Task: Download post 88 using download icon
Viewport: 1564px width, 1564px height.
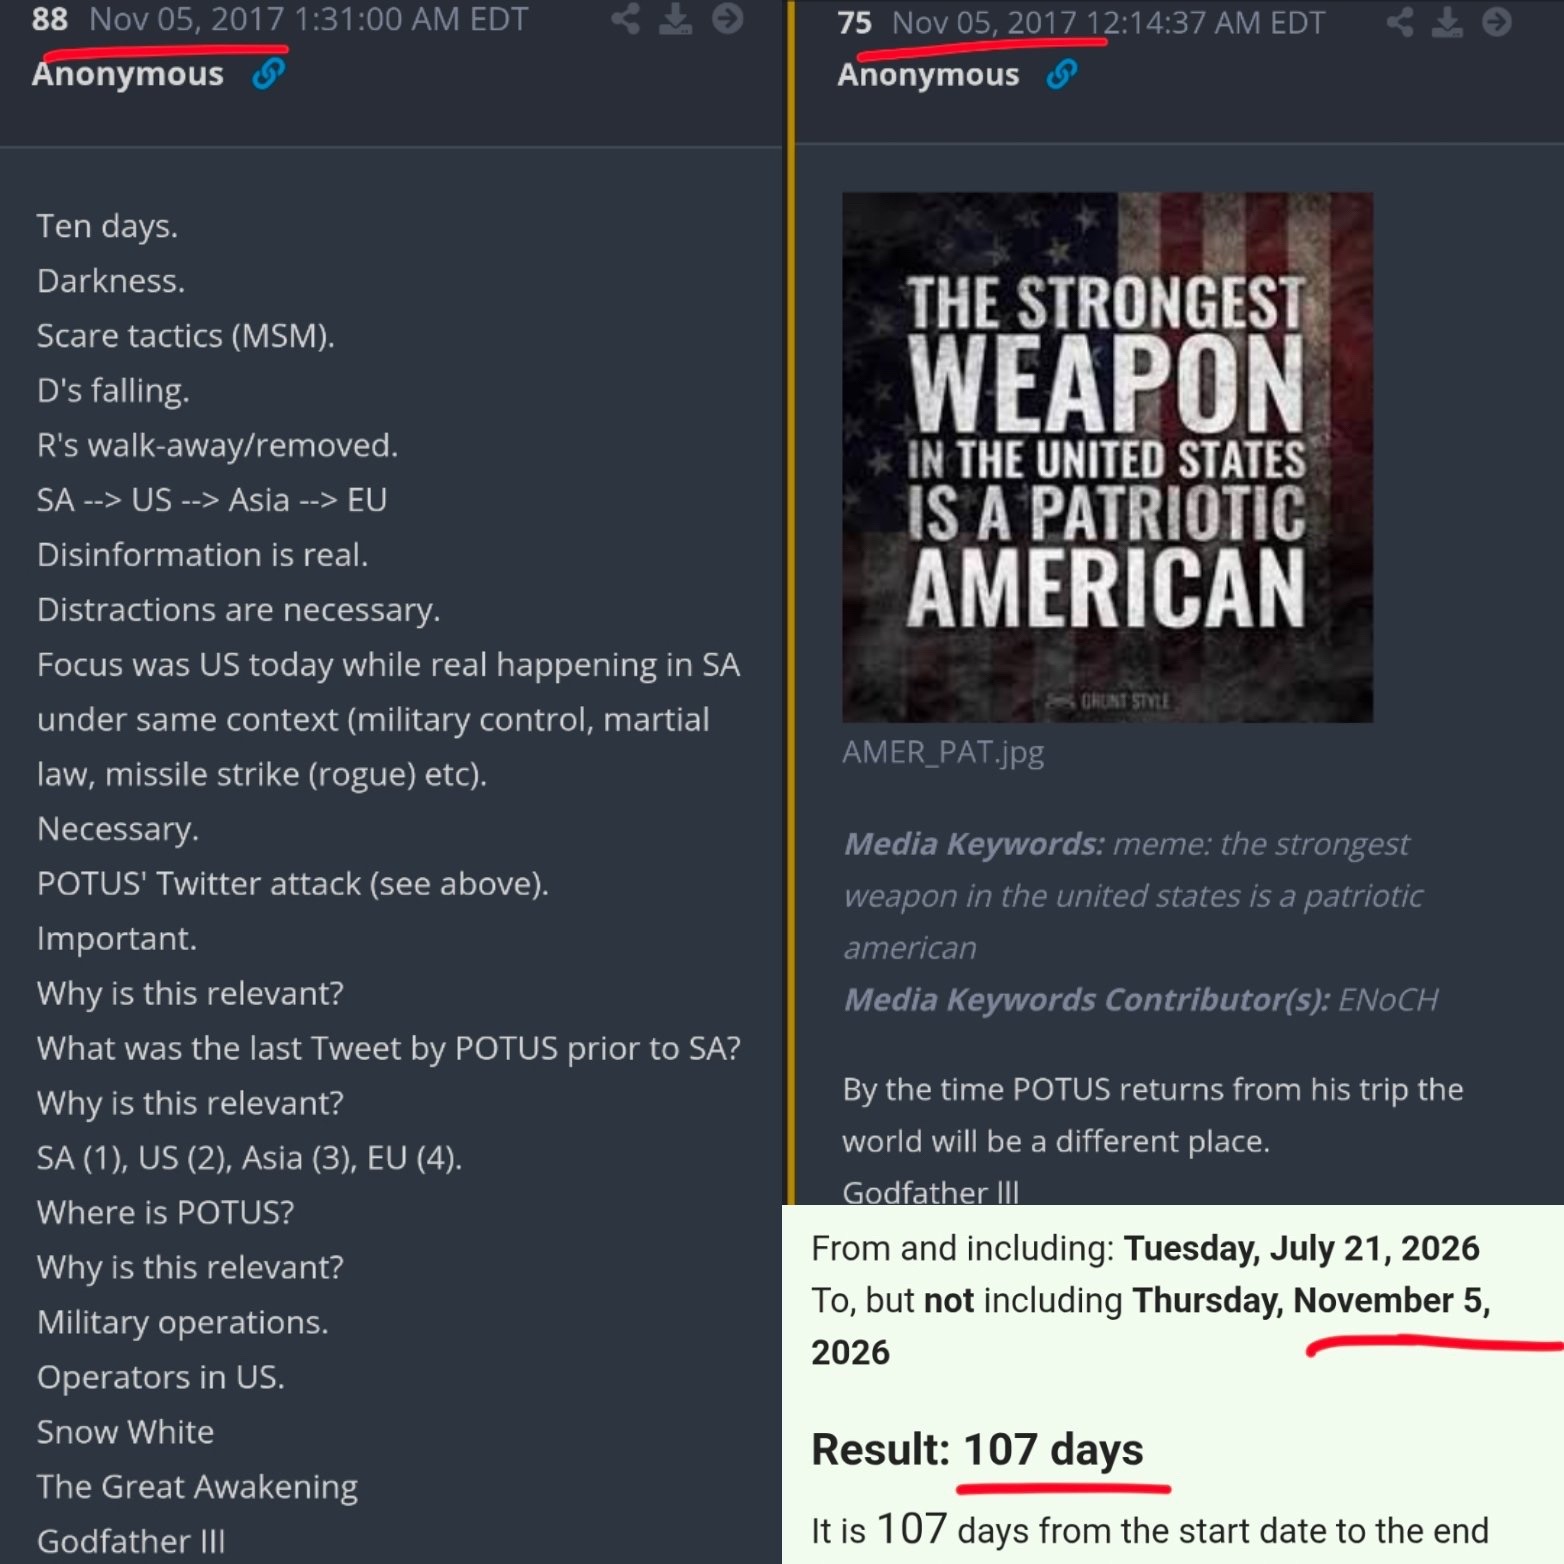Action: 676,18
